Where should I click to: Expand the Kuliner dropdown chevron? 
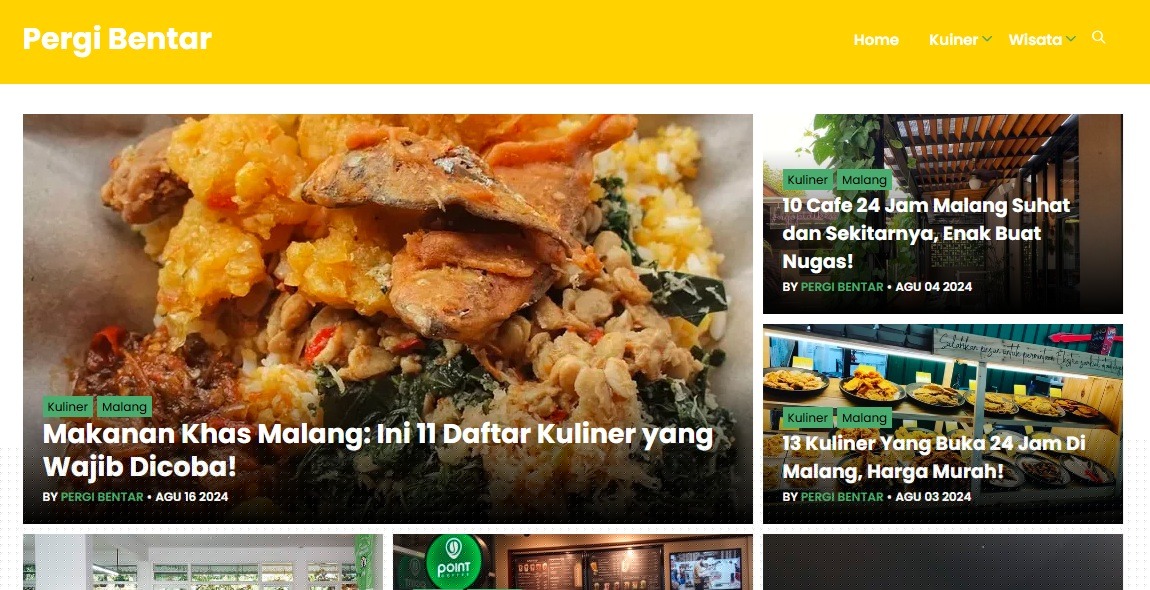pos(987,39)
